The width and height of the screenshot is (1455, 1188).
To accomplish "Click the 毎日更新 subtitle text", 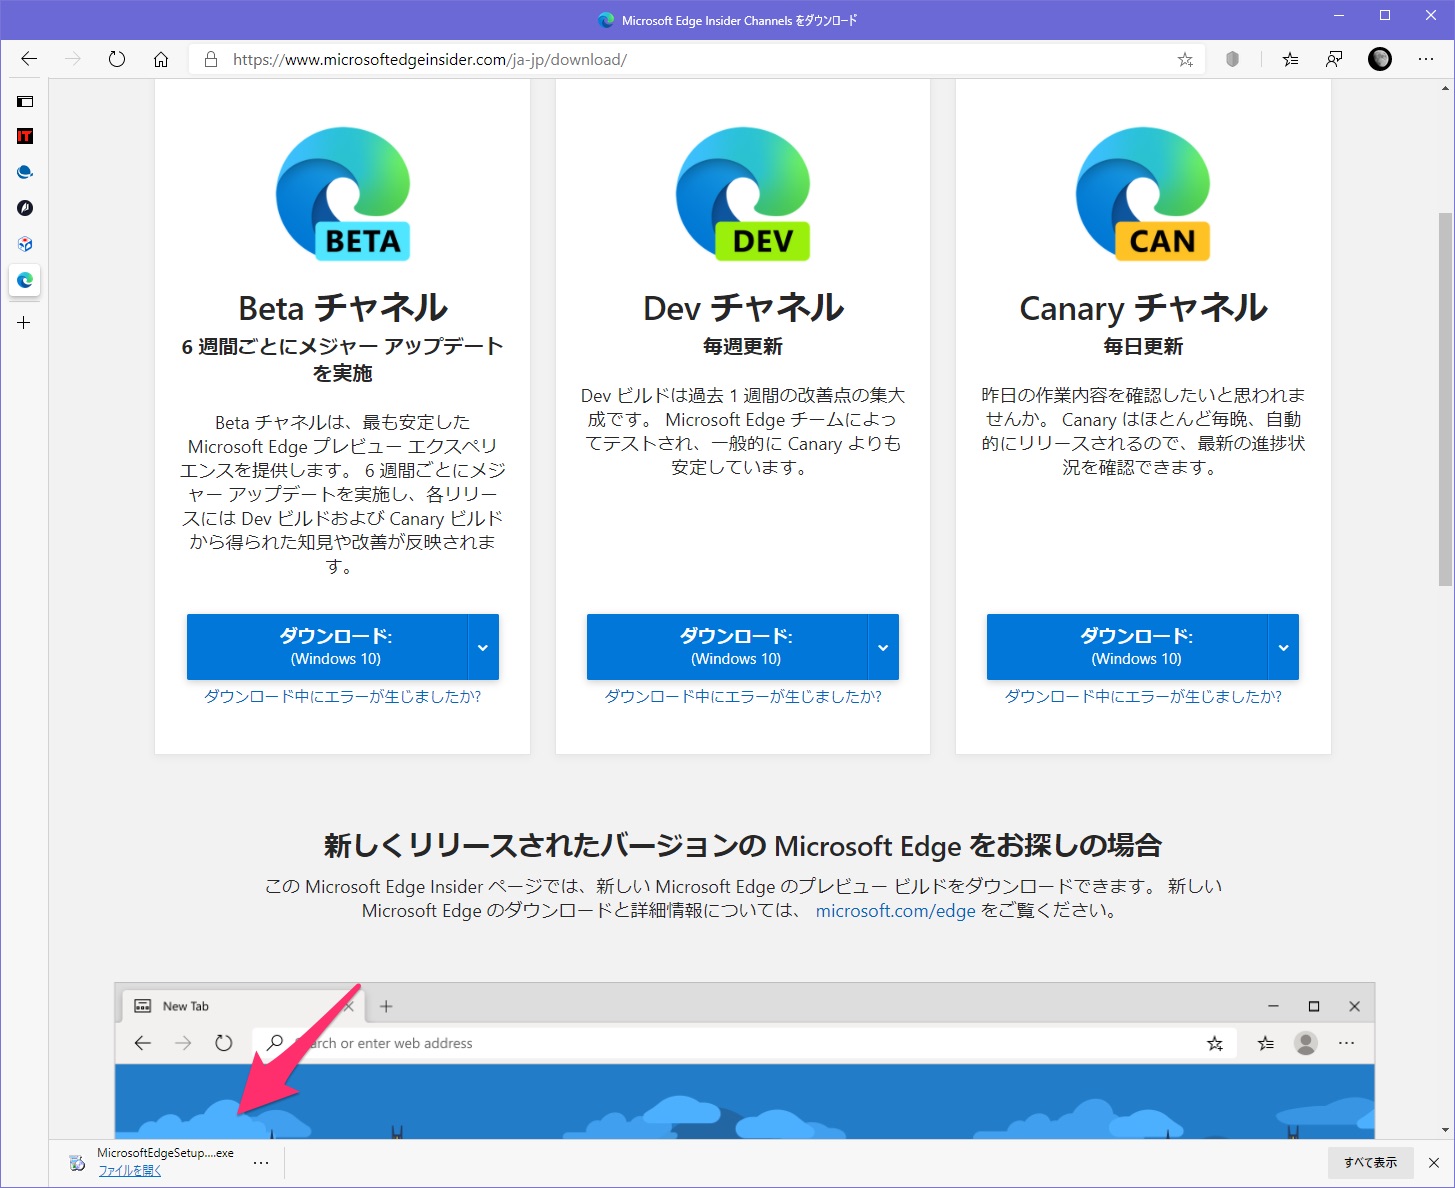I will (1143, 346).
